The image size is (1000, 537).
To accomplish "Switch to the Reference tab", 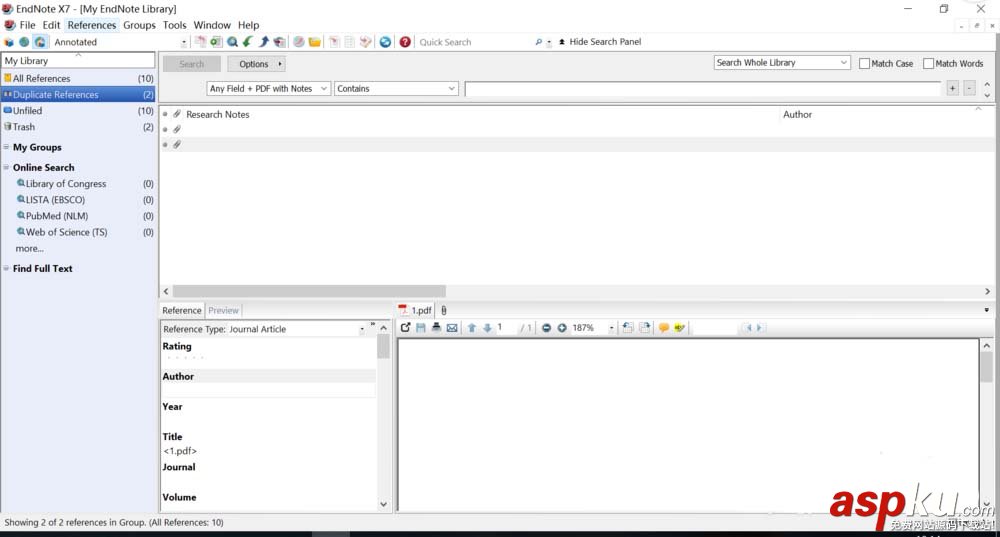I will pyautogui.click(x=182, y=311).
